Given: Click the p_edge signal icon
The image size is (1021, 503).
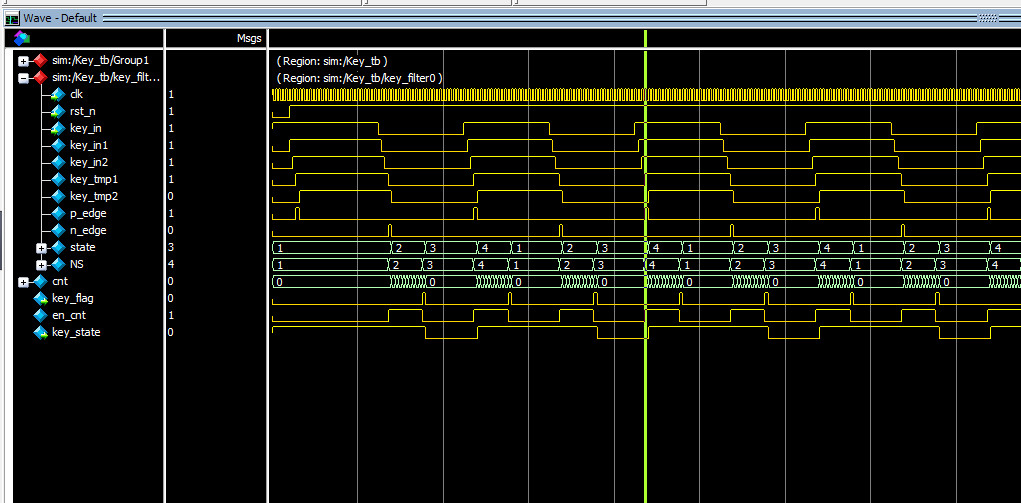Looking at the screenshot, I should (57, 213).
